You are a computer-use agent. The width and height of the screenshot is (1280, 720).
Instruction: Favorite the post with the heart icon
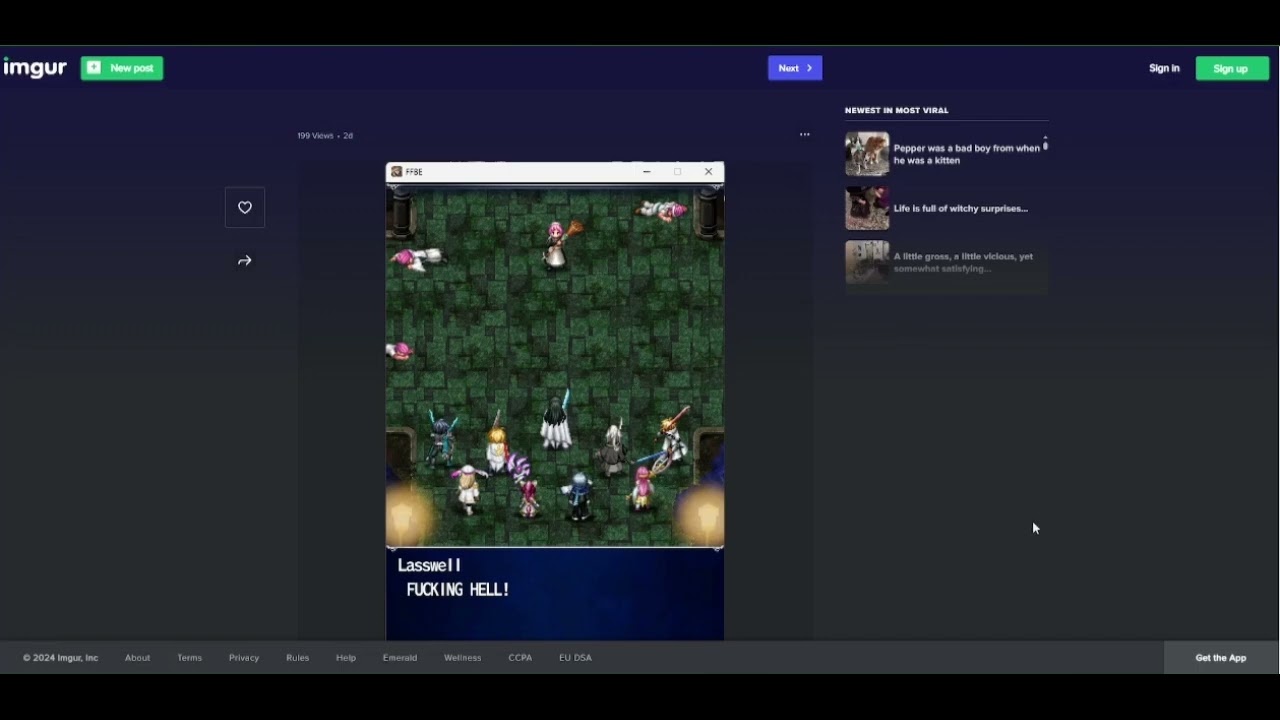tap(245, 208)
